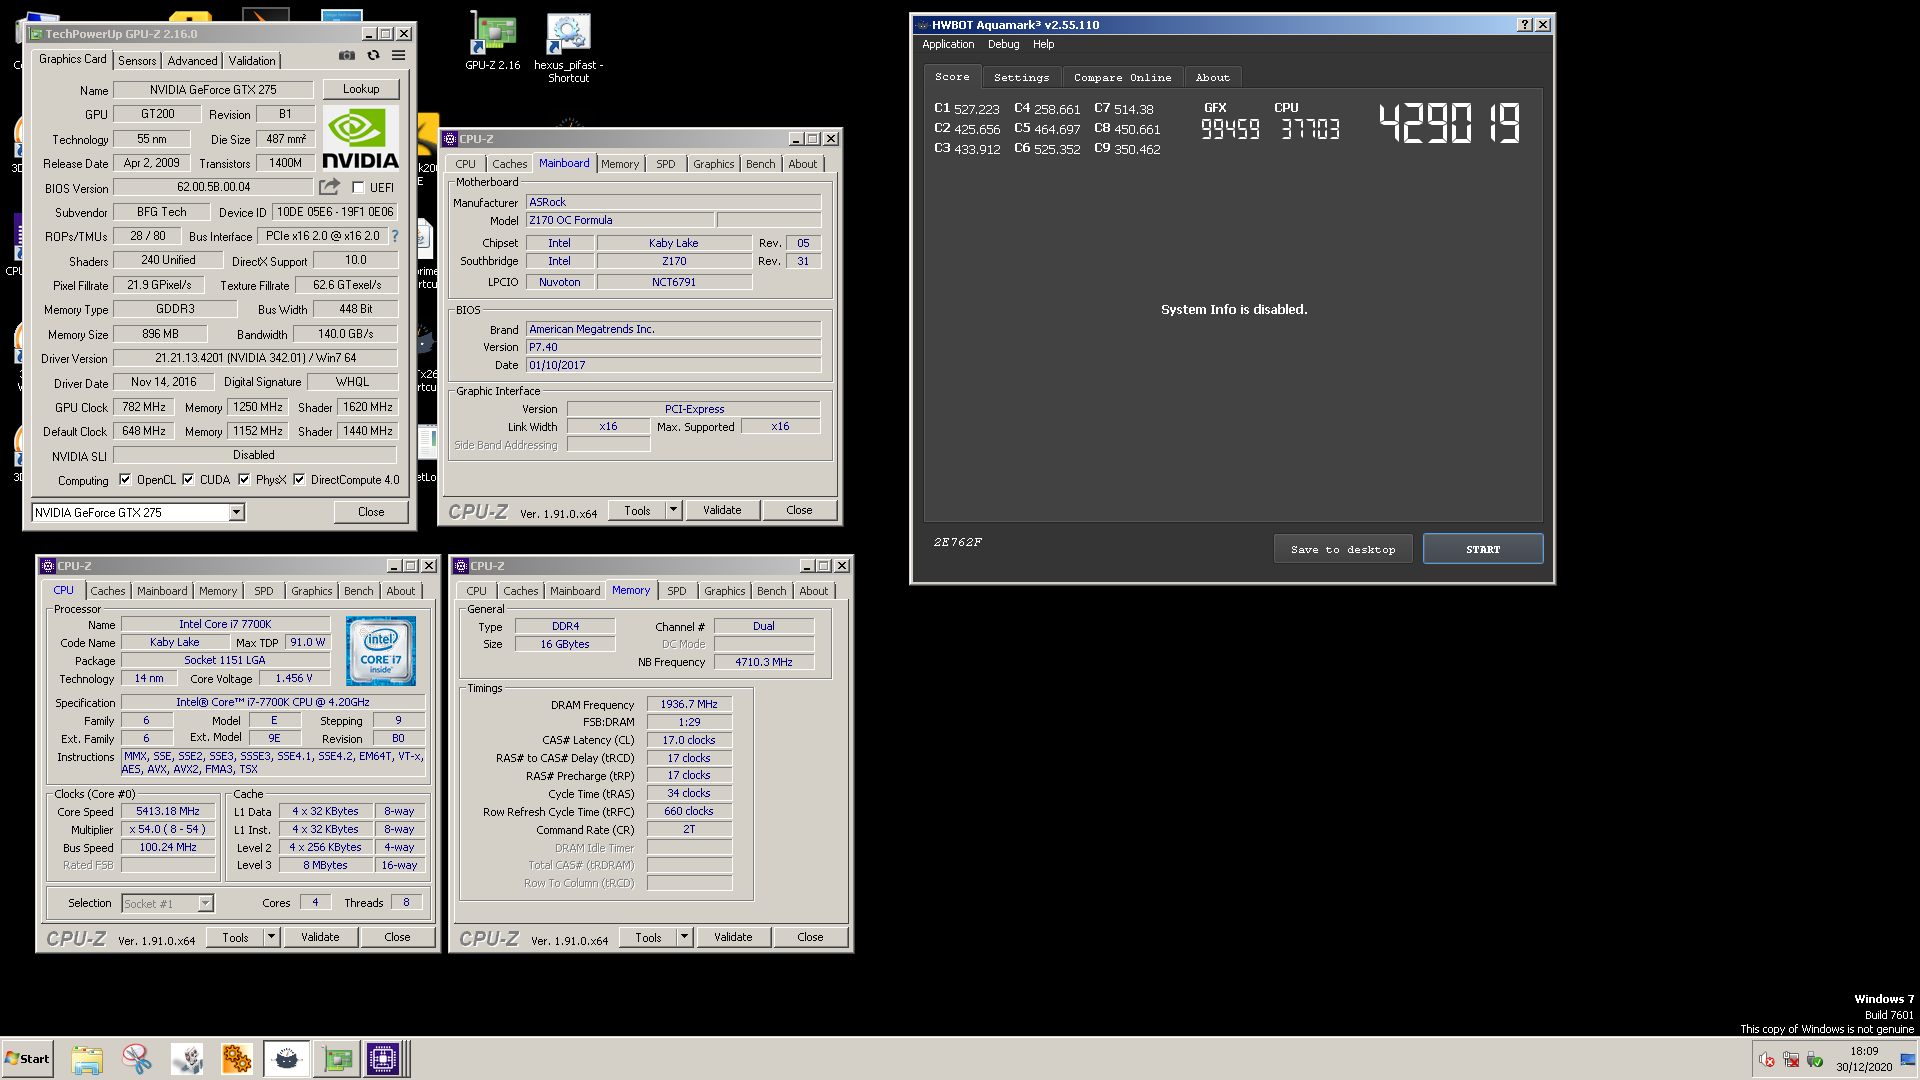Click the GPU-Z screenshot camera icon

[346, 56]
